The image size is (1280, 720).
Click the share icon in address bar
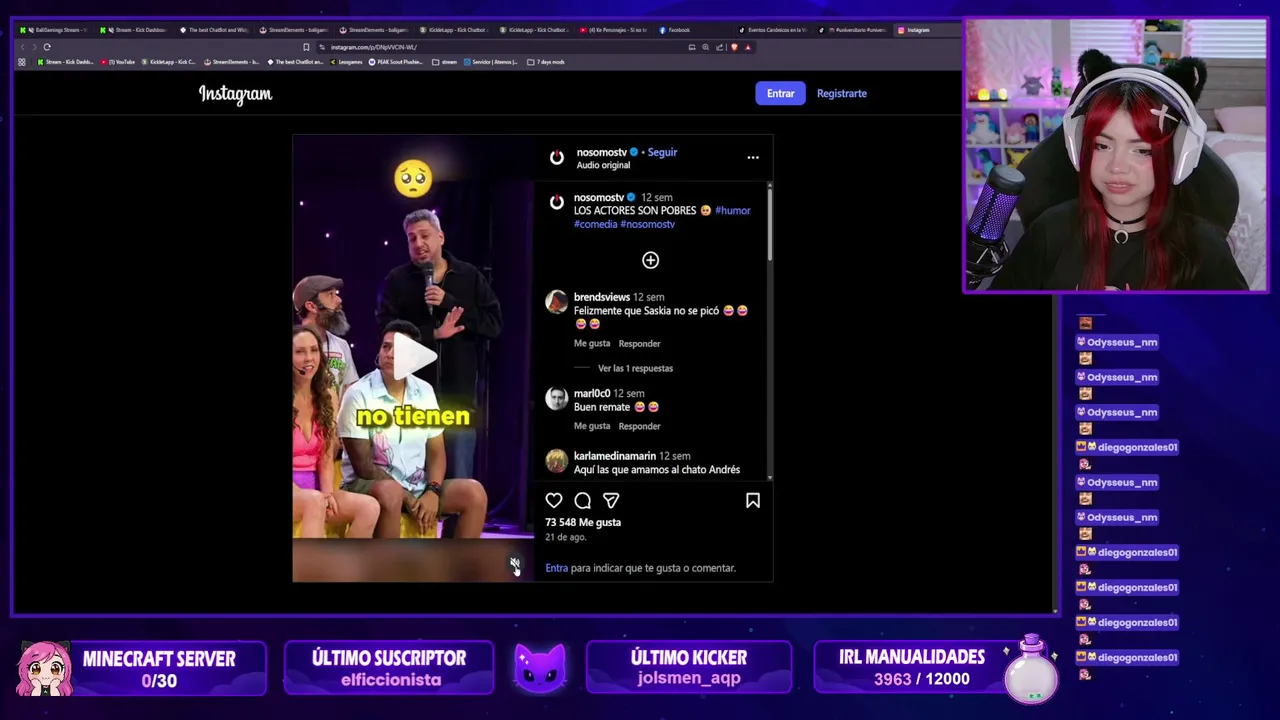click(719, 47)
